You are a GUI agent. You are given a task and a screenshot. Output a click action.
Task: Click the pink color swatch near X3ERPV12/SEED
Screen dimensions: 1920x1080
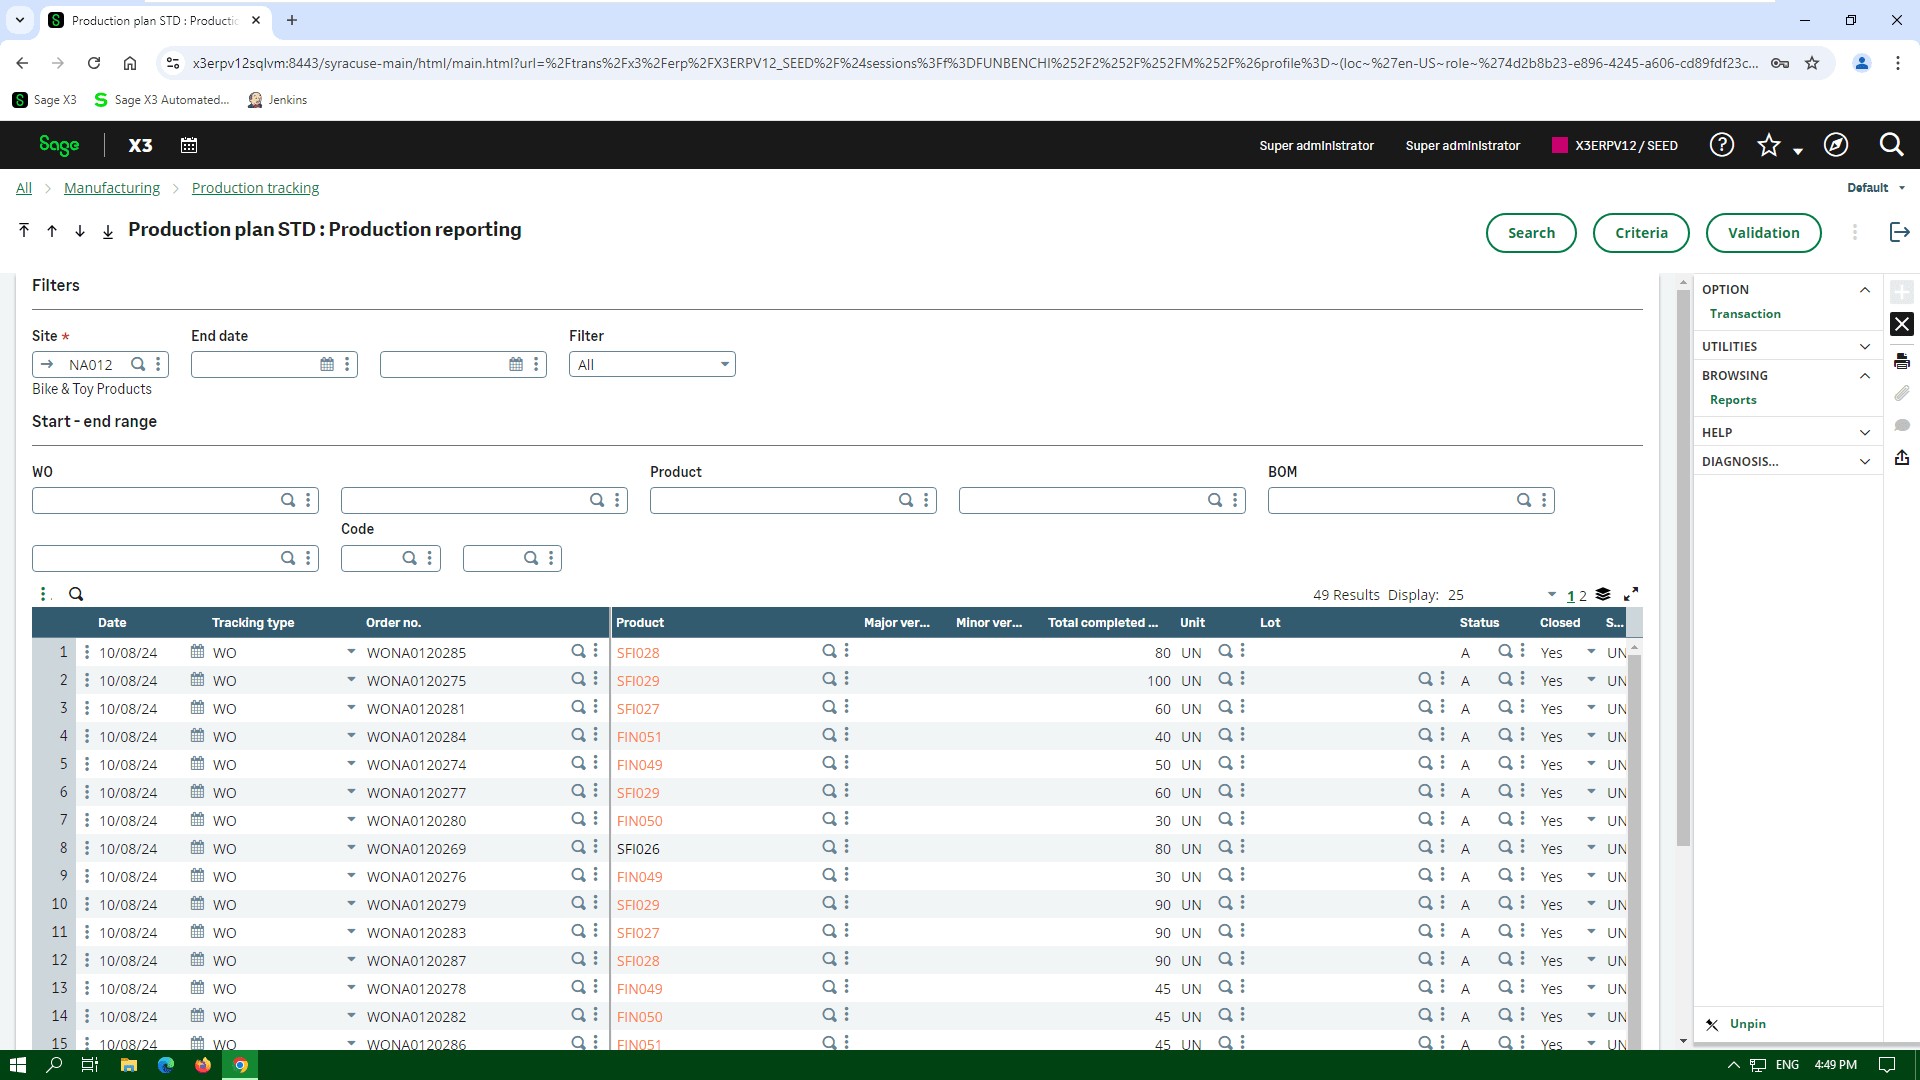click(1559, 145)
